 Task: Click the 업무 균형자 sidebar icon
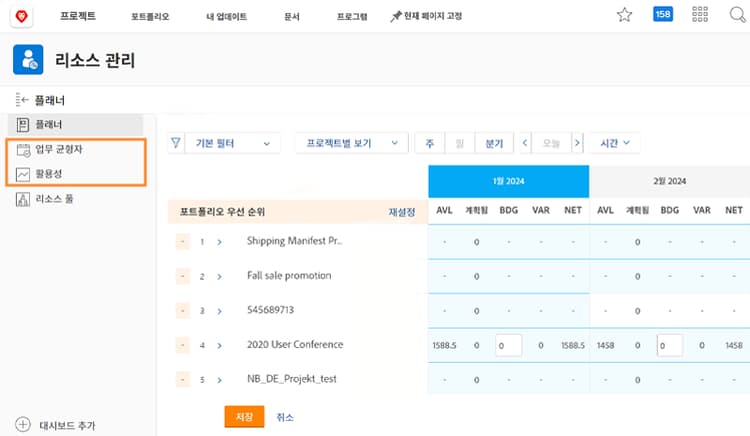point(23,150)
